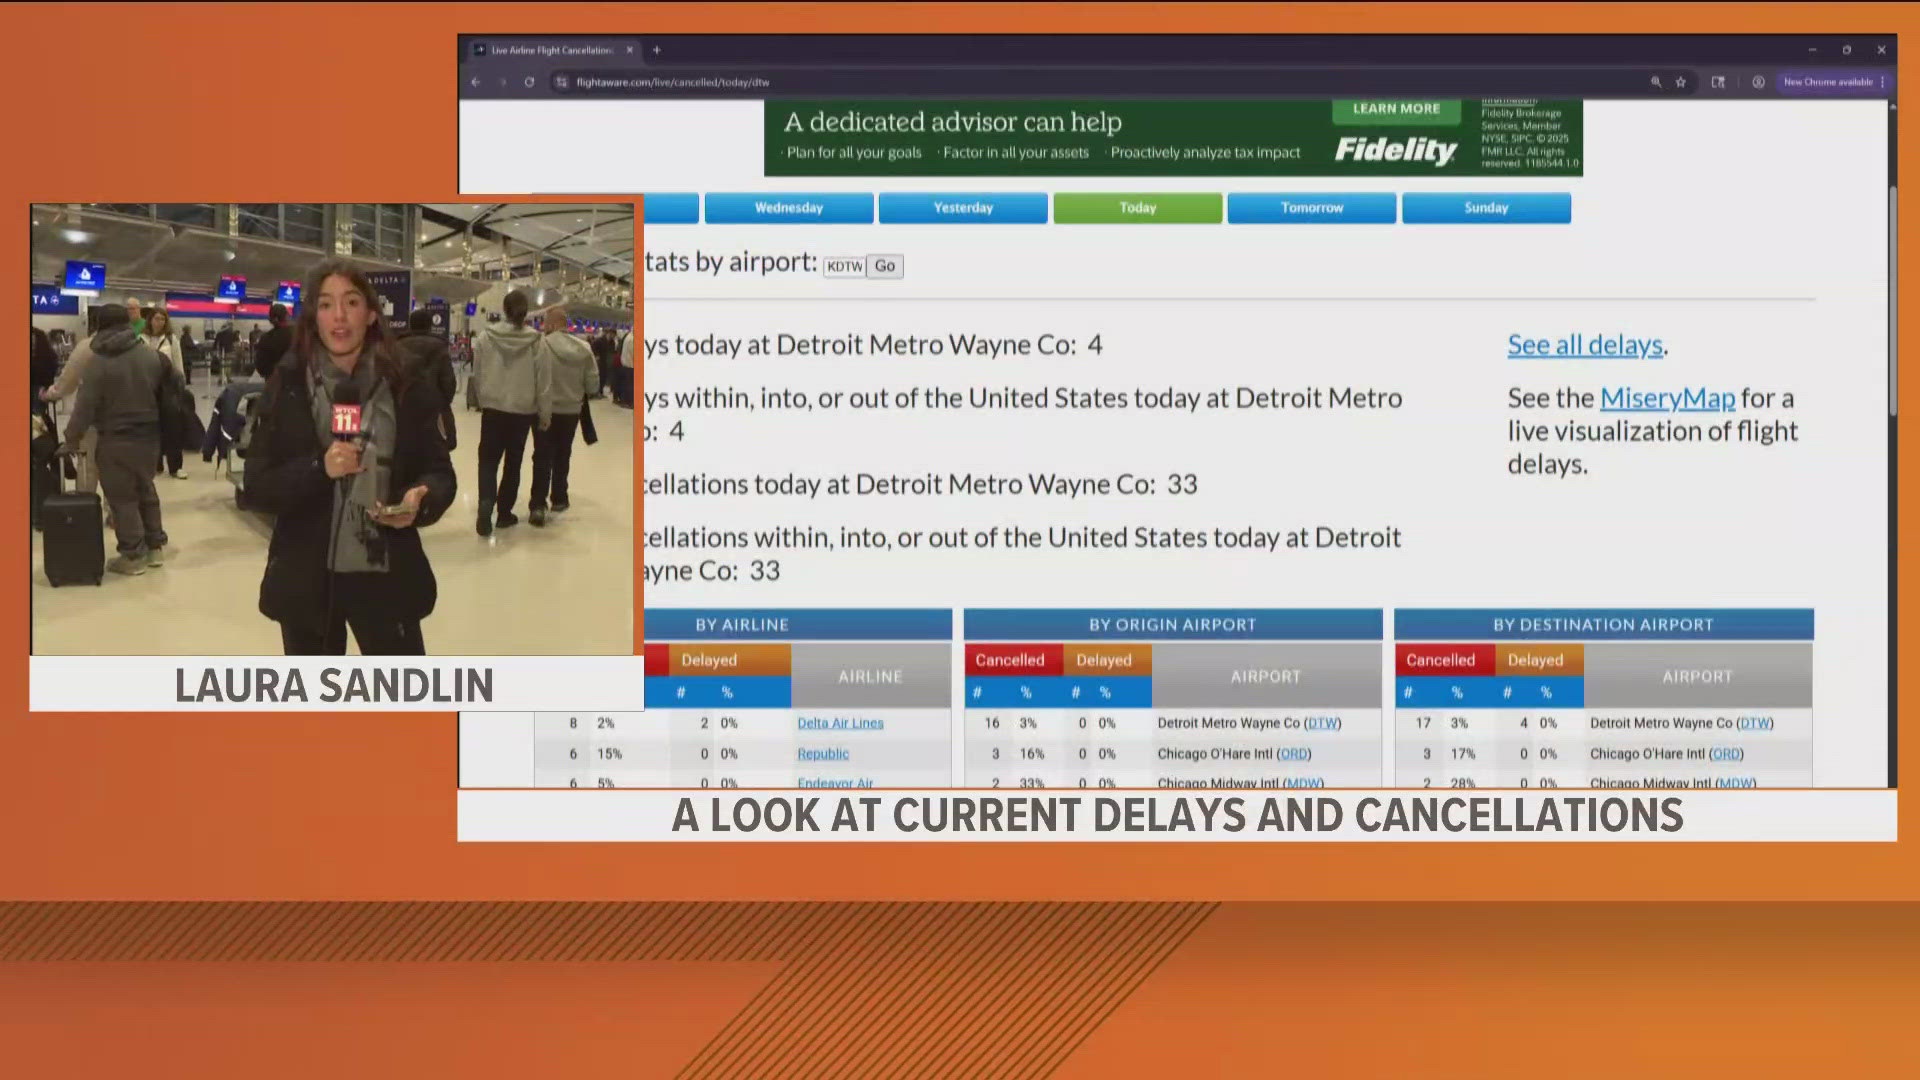Click the KDTW airport code input field
Image resolution: width=1920 pixels, height=1080 pixels.
[844, 266]
